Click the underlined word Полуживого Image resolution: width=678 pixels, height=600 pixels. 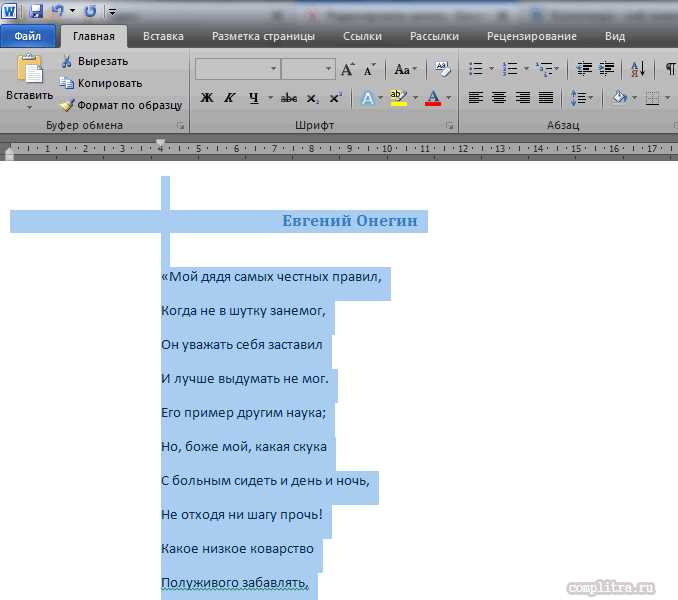pos(200,583)
